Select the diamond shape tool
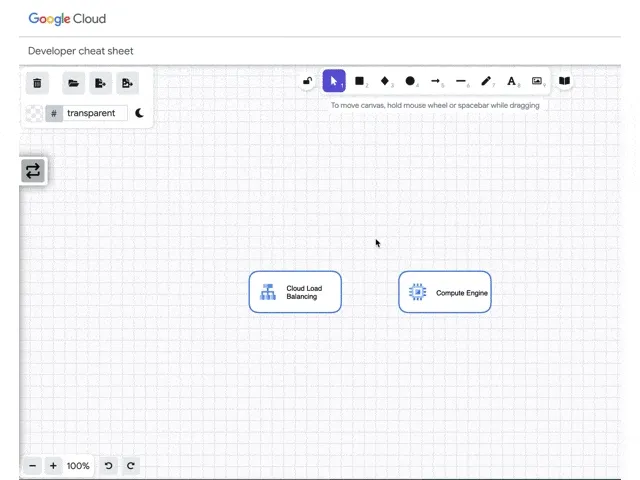This screenshot has height=480, width=640. pyautogui.click(x=385, y=81)
